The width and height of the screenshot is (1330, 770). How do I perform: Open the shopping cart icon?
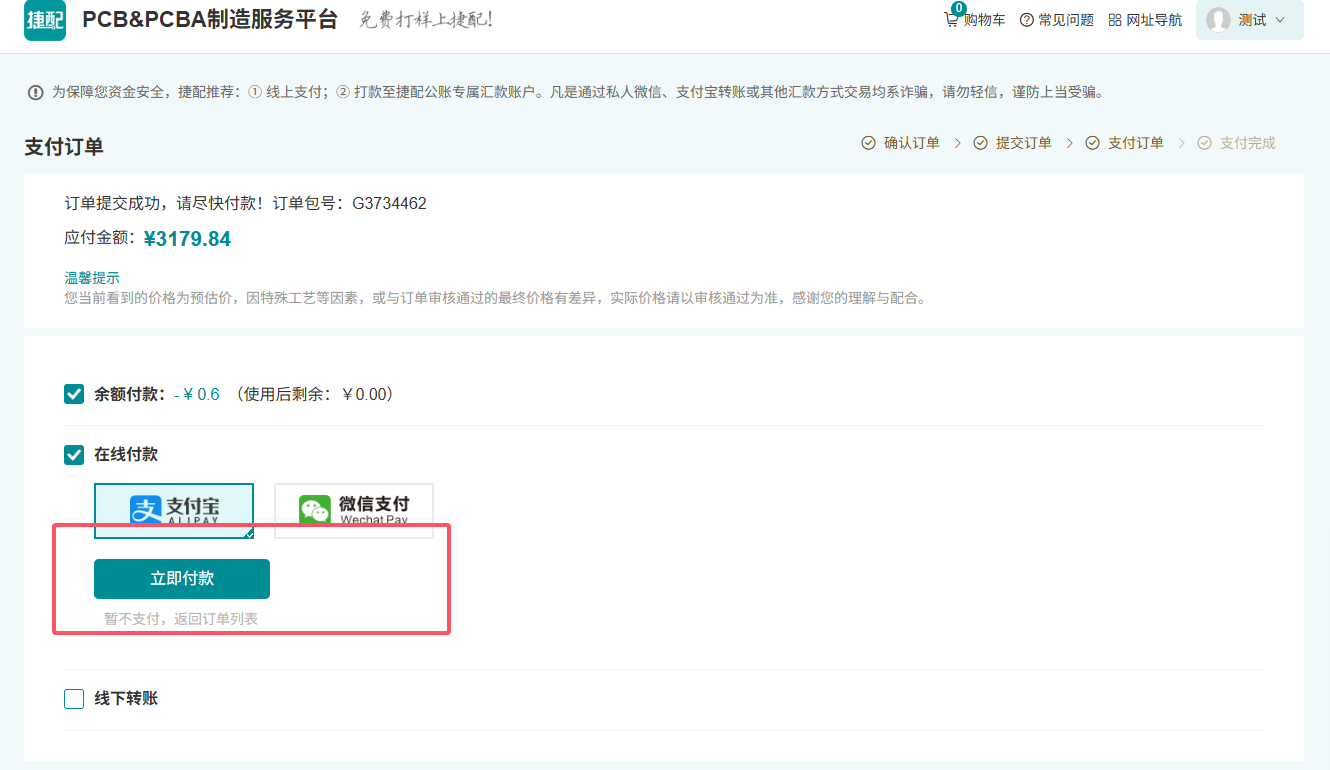click(x=951, y=20)
